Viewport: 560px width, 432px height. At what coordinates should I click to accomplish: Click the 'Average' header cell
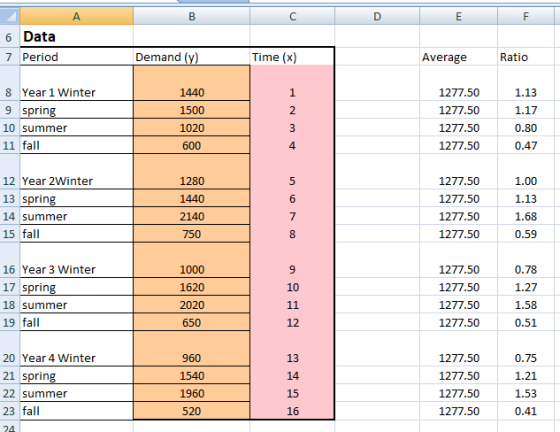click(459, 56)
